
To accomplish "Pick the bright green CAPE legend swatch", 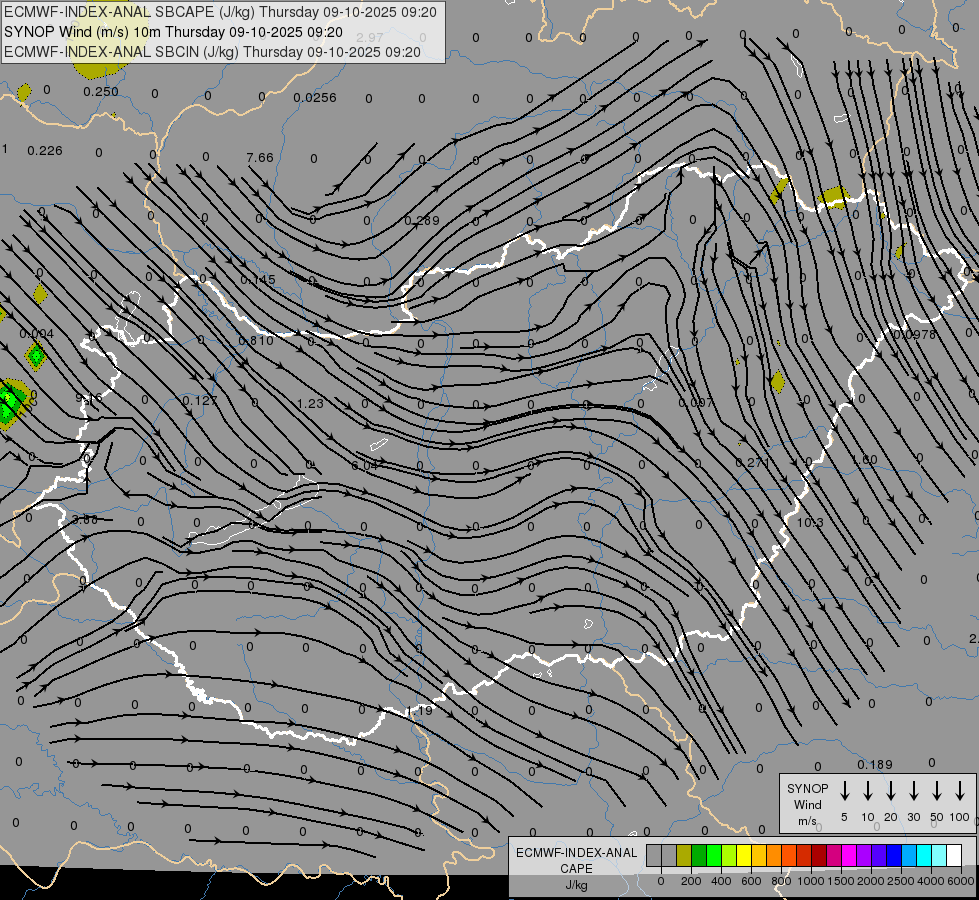I will pyautogui.click(x=714, y=855).
